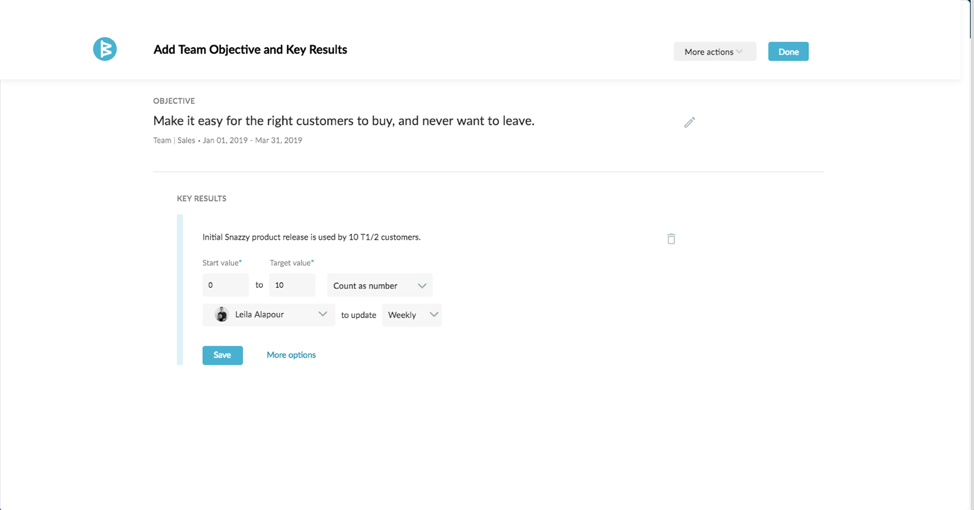The width and height of the screenshot is (974, 510).
Task: Expand the Count as number dropdown
Action: point(380,286)
